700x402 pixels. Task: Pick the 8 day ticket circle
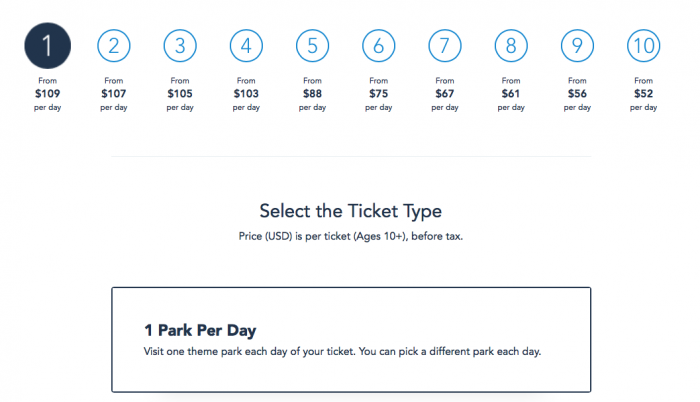pyautogui.click(x=511, y=45)
